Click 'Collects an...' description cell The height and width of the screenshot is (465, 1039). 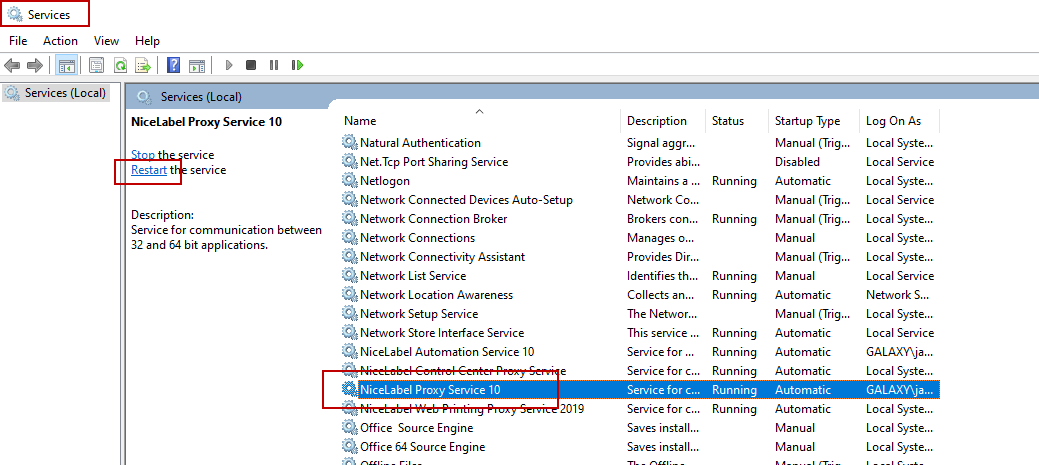659,295
